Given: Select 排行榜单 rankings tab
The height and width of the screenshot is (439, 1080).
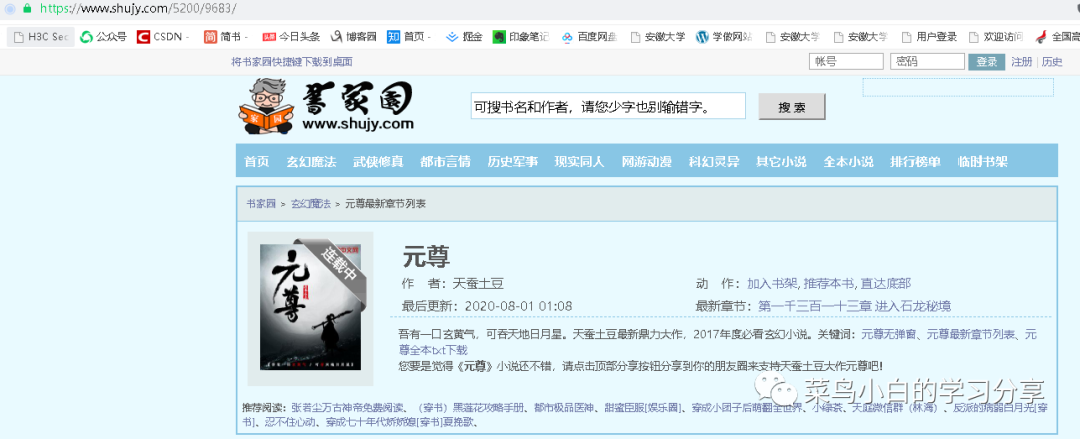Looking at the screenshot, I should coord(915,162).
